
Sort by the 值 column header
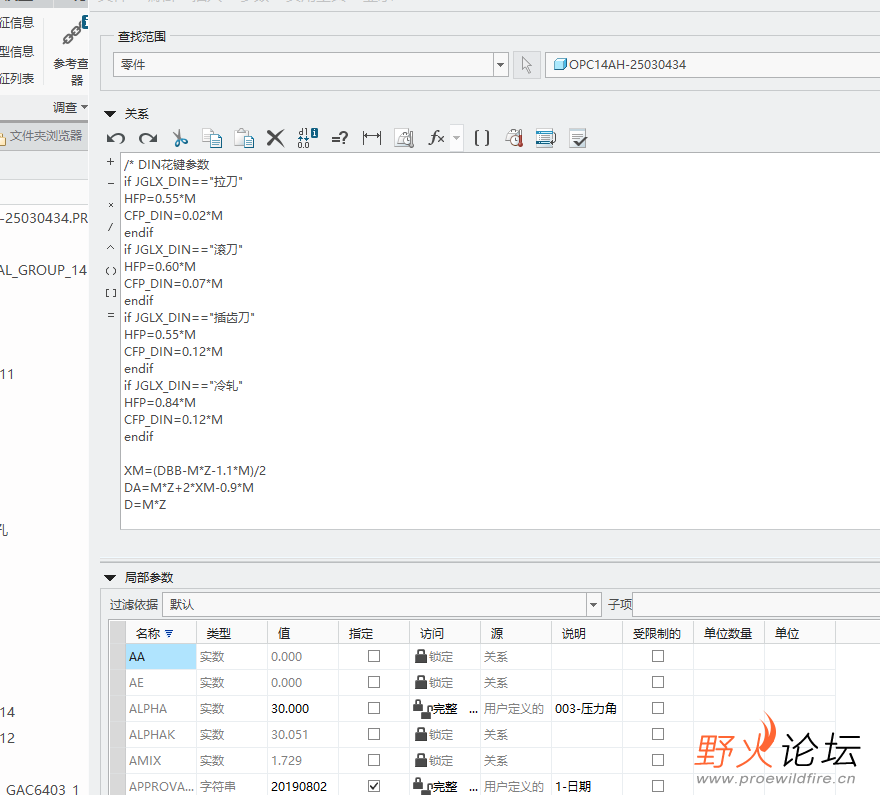[x=284, y=633]
